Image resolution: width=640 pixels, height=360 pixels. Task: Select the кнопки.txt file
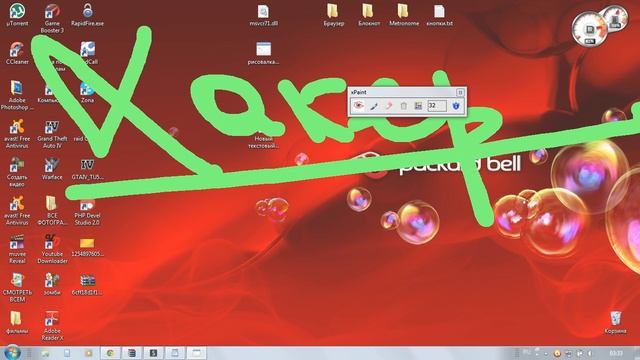tap(439, 15)
